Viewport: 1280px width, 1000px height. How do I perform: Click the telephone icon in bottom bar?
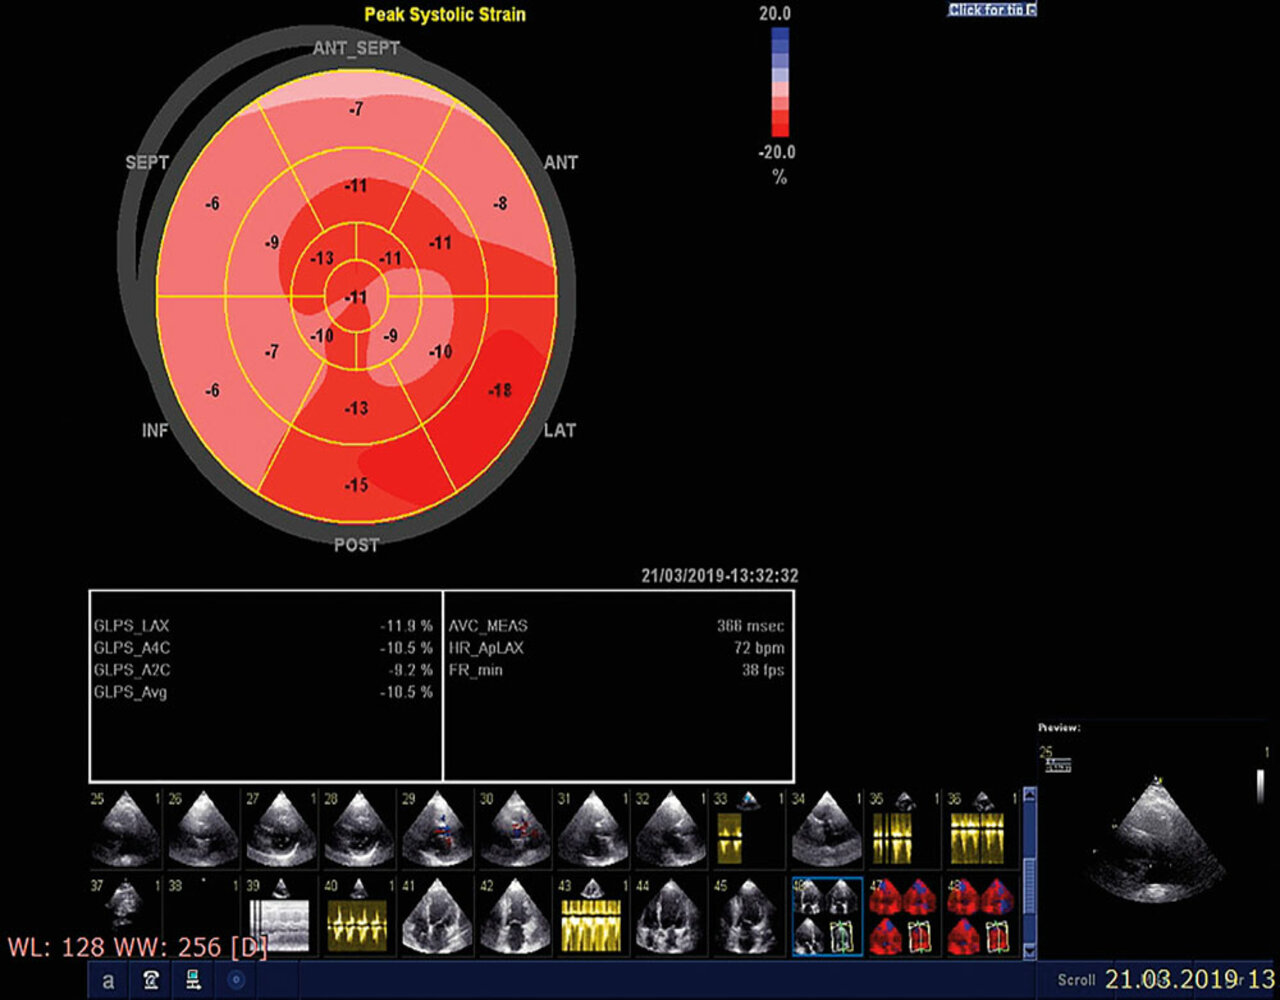pyautogui.click(x=150, y=981)
